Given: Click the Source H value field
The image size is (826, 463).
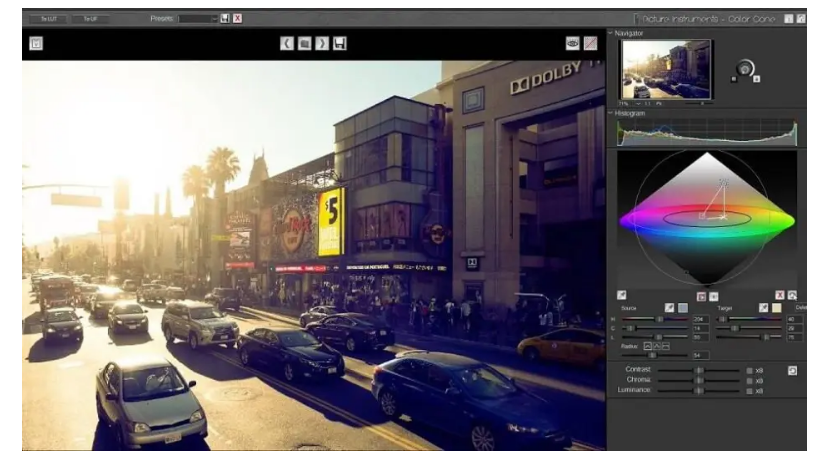Looking at the screenshot, I should [x=701, y=319].
